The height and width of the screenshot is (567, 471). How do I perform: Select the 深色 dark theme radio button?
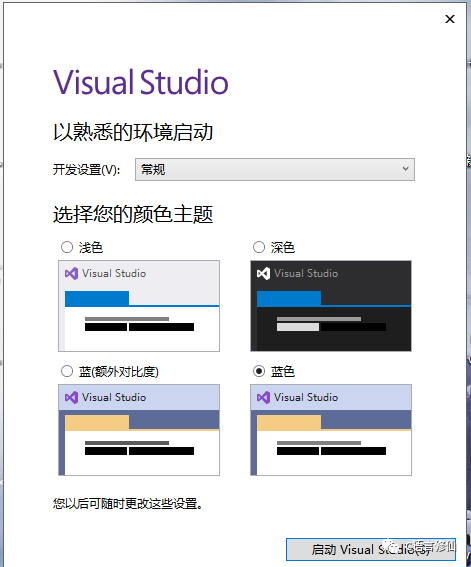click(259, 247)
